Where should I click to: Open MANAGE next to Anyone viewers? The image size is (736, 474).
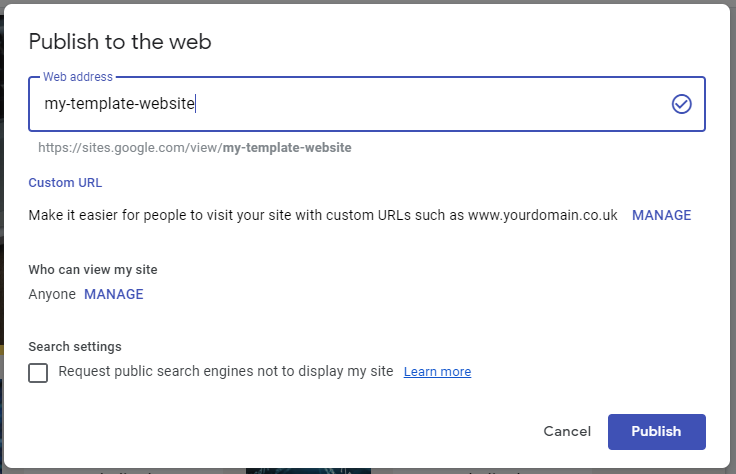coord(113,294)
